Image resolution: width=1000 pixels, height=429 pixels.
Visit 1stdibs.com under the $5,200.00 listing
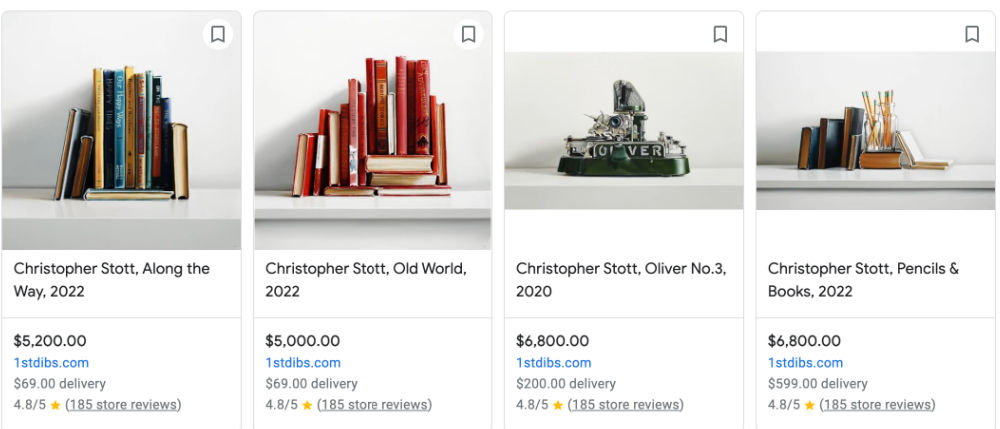51,363
